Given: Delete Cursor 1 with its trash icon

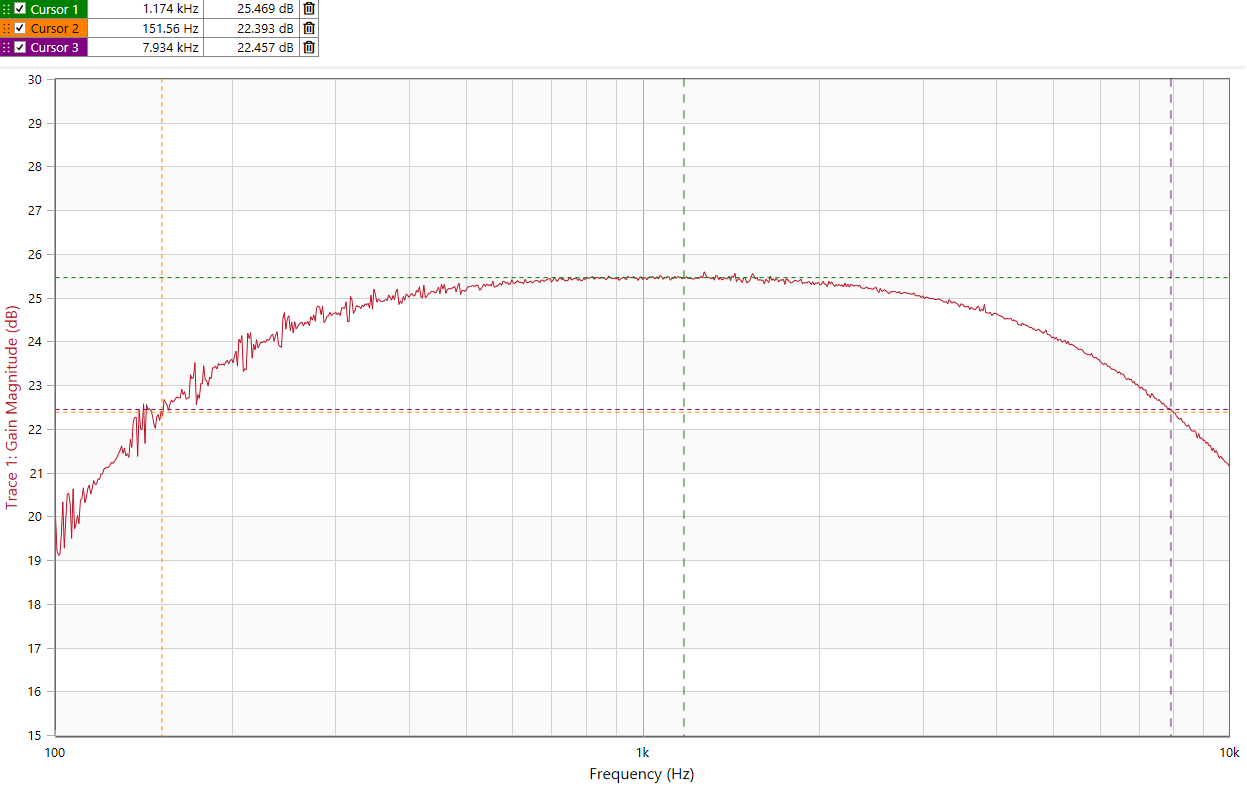Looking at the screenshot, I should coord(309,9).
